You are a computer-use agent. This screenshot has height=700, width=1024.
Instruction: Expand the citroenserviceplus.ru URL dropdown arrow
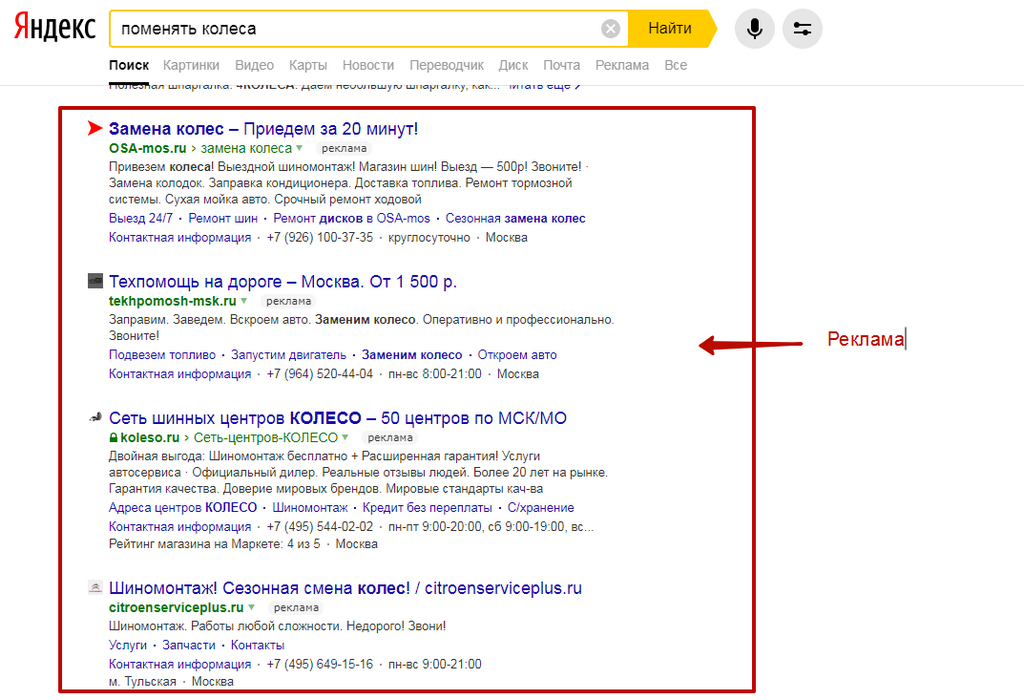click(251, 607)
